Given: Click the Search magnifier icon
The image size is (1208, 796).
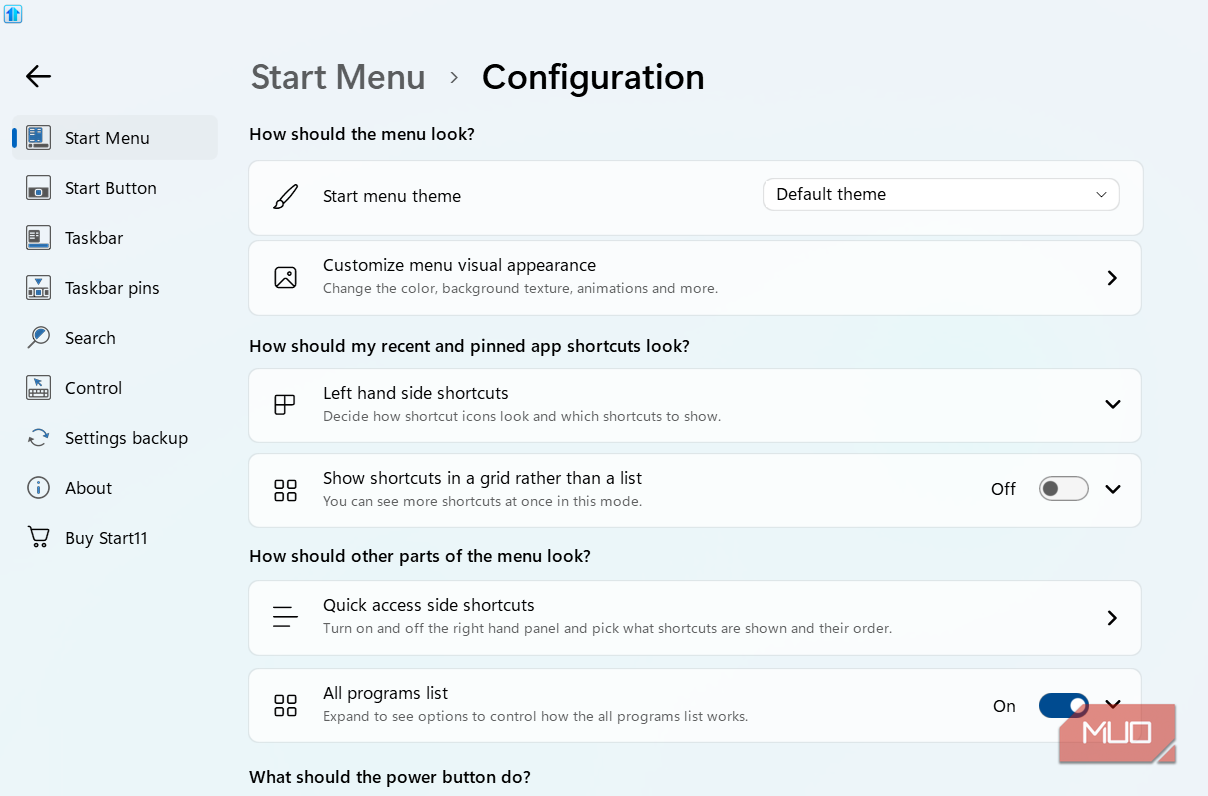Looking at the screenshot, I should [38, 338].
